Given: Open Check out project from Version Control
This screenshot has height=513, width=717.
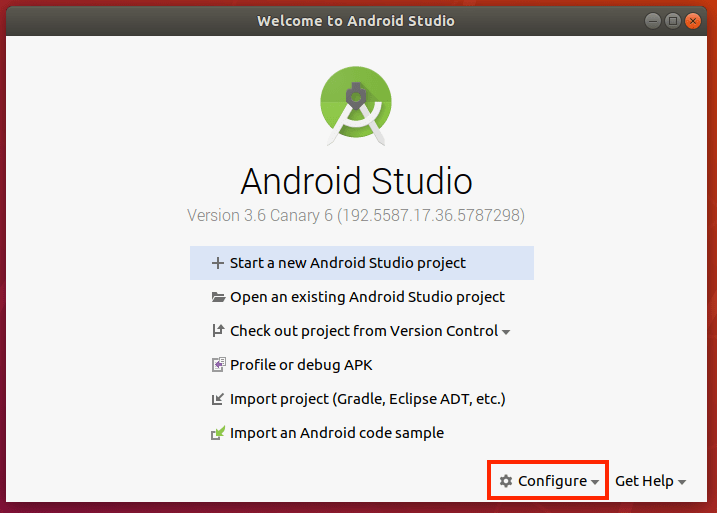Looking at the screenshot, I should point(361,331).
